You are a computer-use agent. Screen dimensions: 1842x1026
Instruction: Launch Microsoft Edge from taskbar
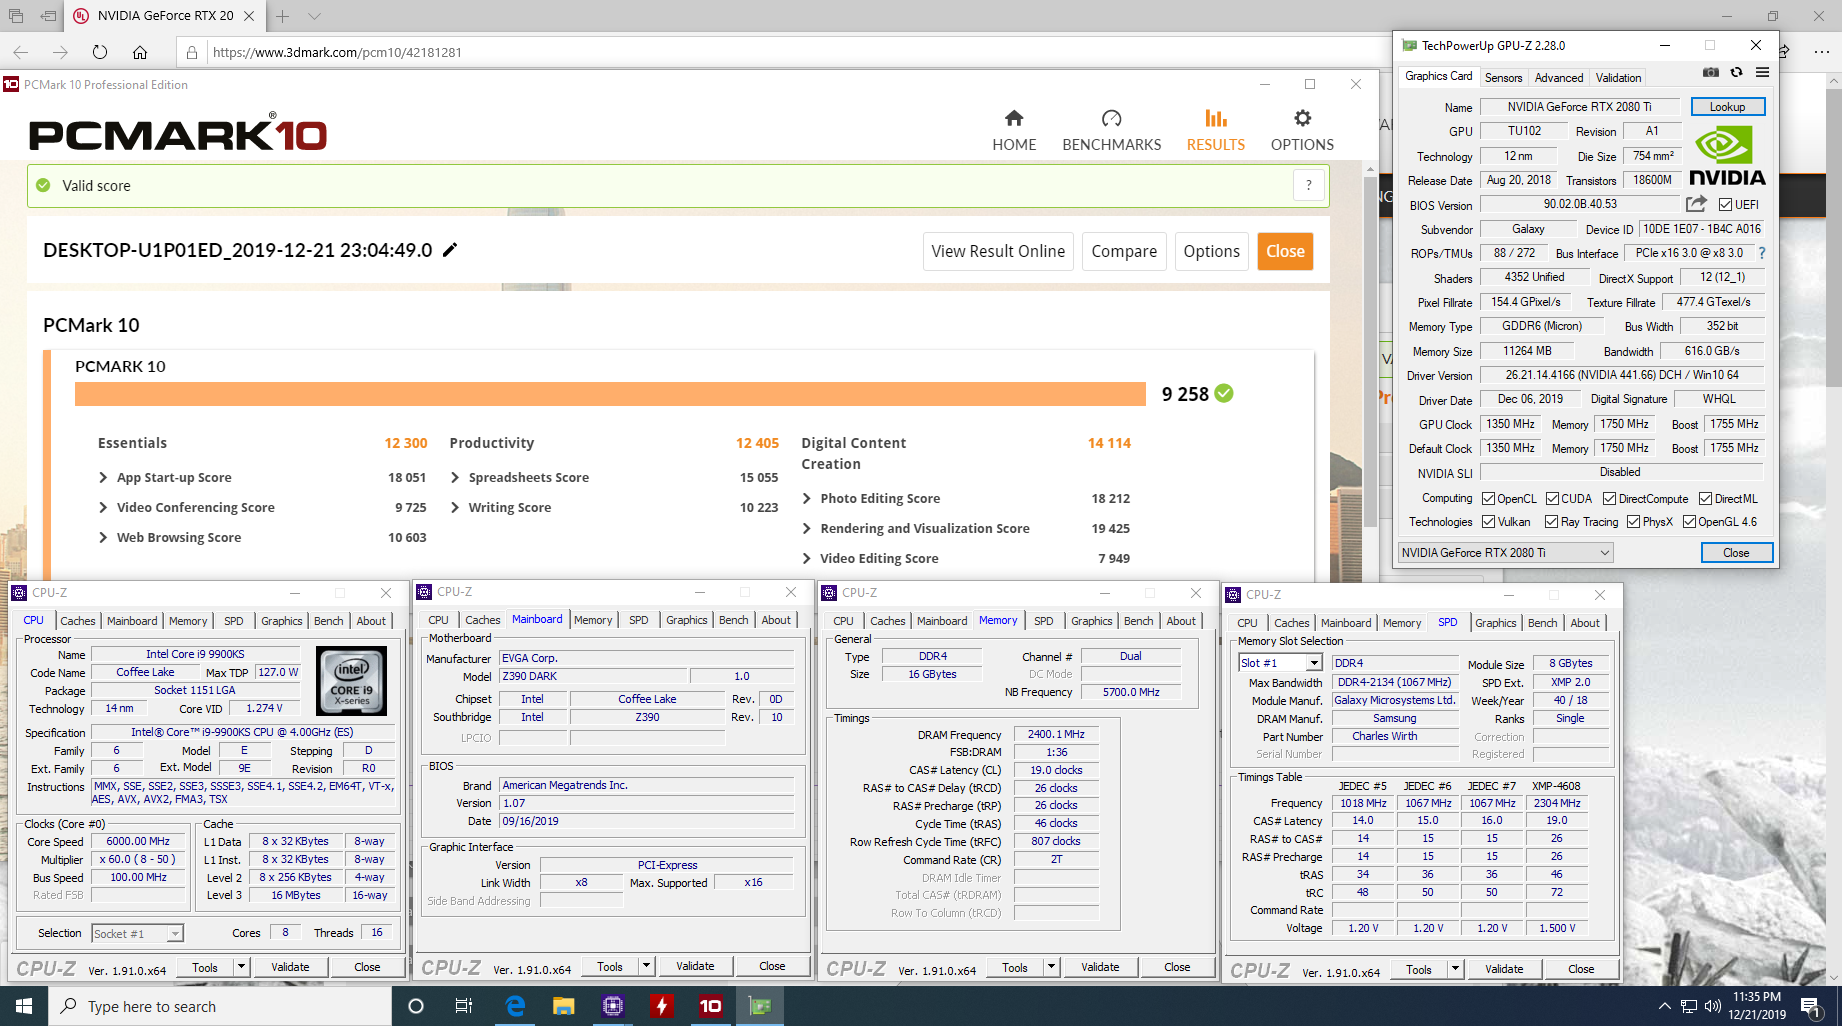pyautogui.click(x=515, y=1006)
